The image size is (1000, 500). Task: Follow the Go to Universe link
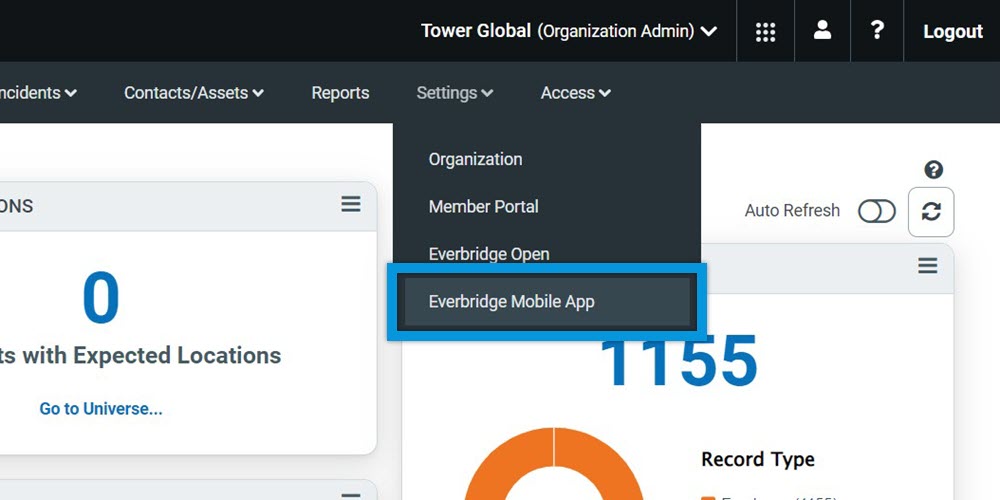101,408
